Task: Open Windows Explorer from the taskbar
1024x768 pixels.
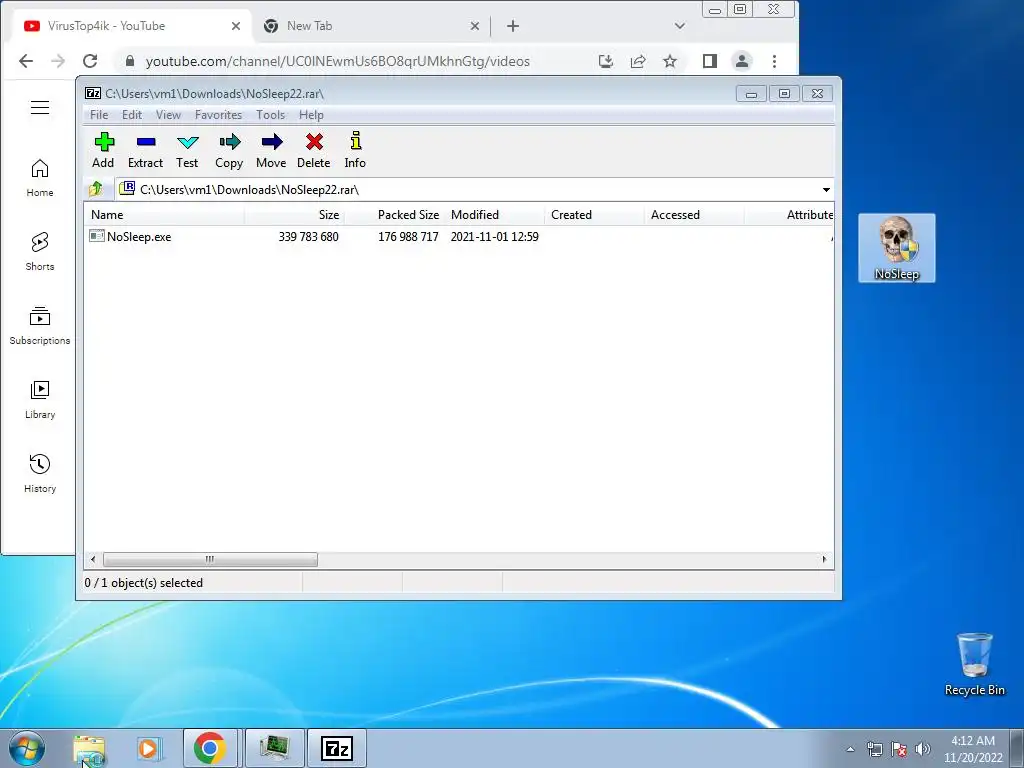Action: 89,749
